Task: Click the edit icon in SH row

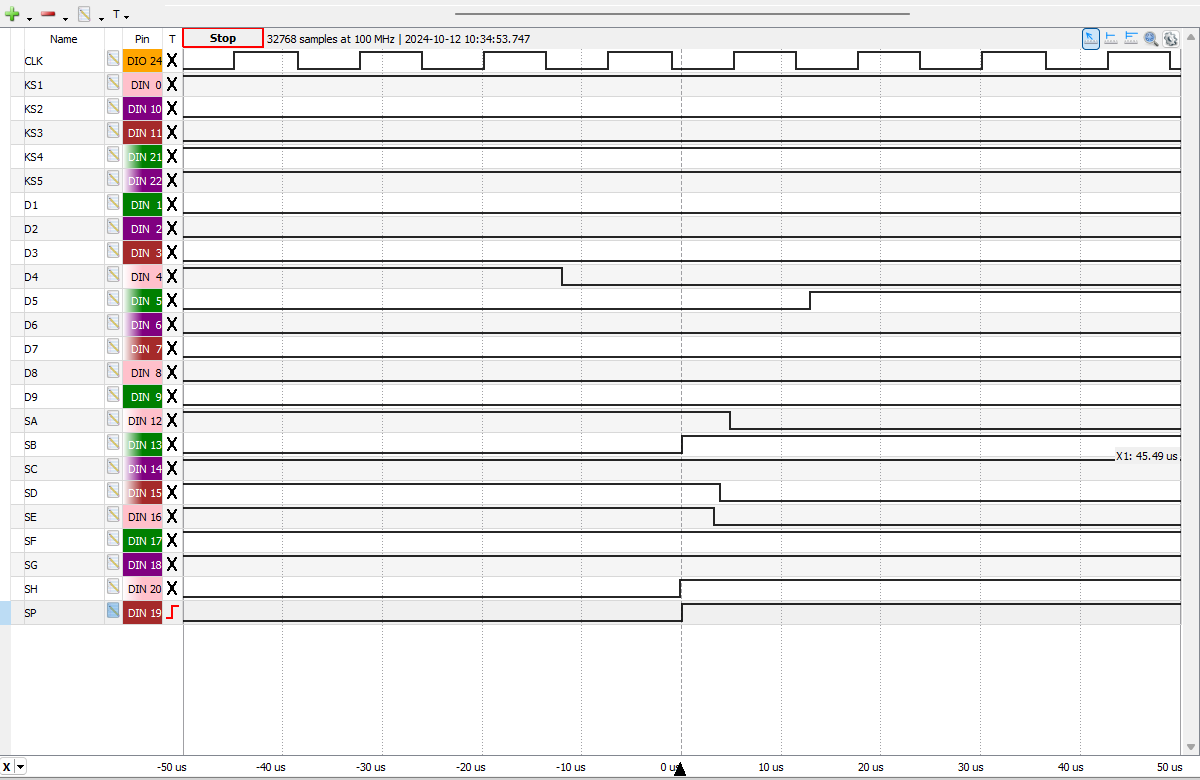Action: click(x=114, y=588)
